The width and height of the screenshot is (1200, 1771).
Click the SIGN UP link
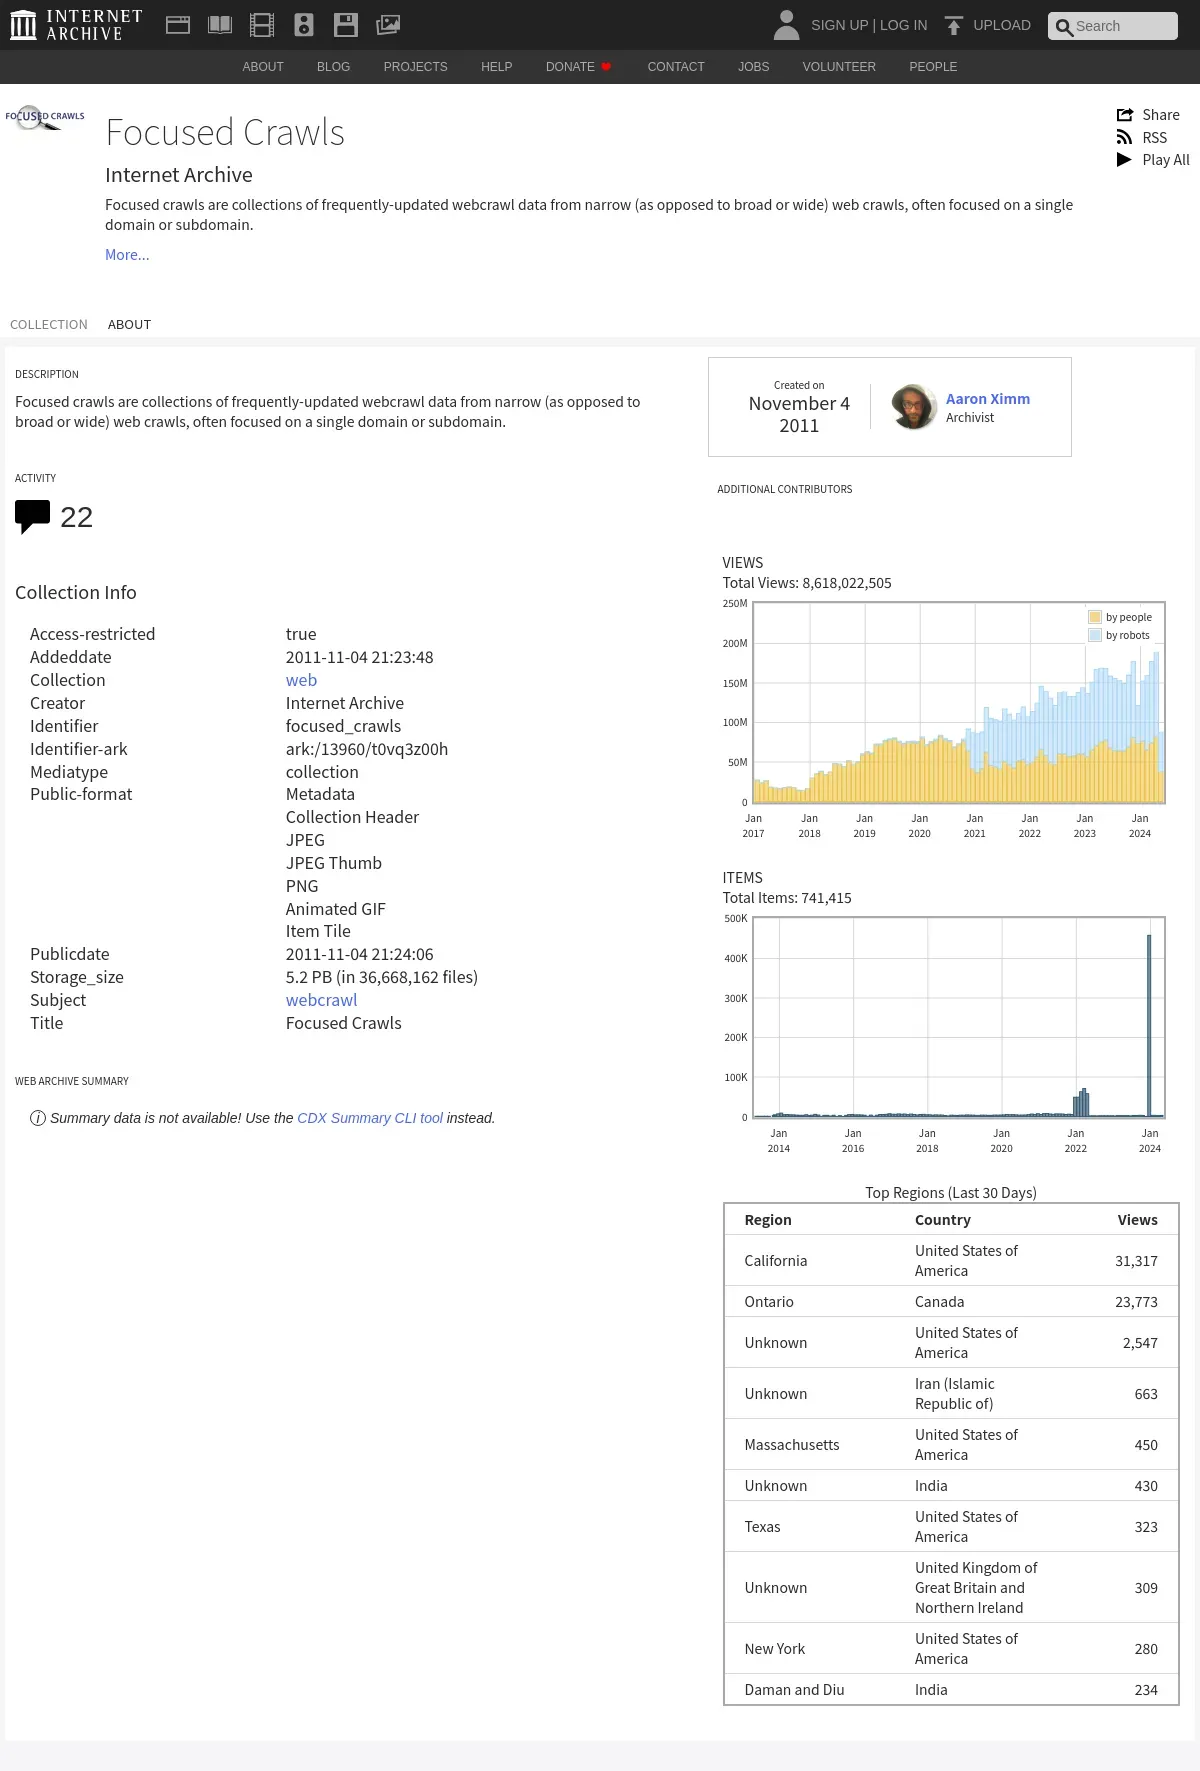[839, 25]
